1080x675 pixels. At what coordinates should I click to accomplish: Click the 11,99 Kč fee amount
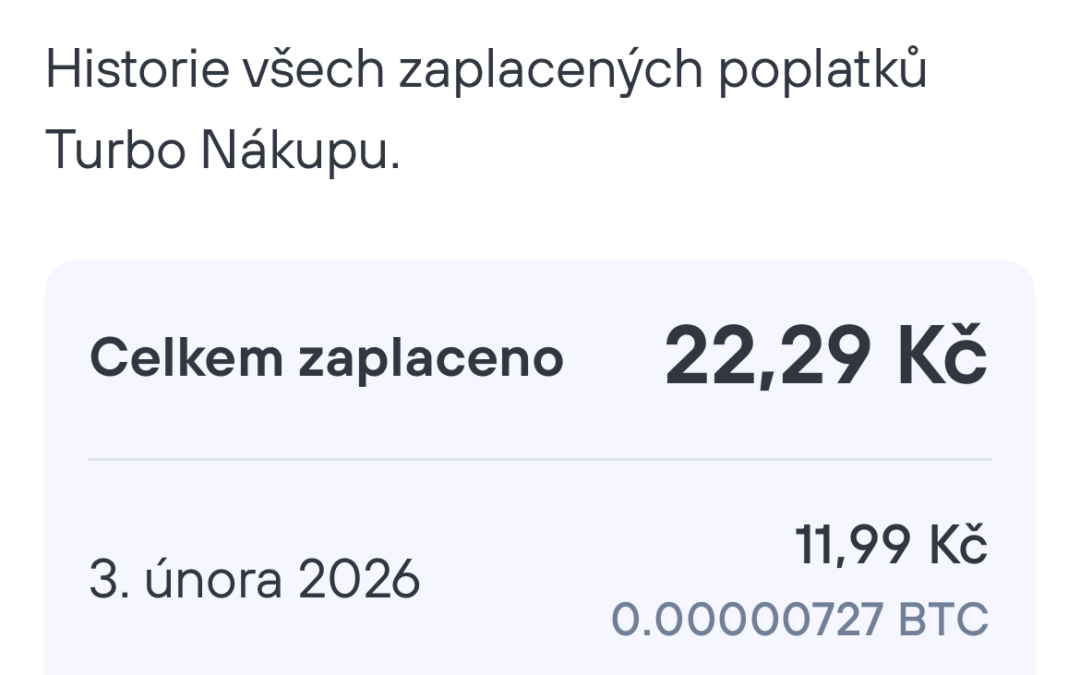[x=891, y=545]
